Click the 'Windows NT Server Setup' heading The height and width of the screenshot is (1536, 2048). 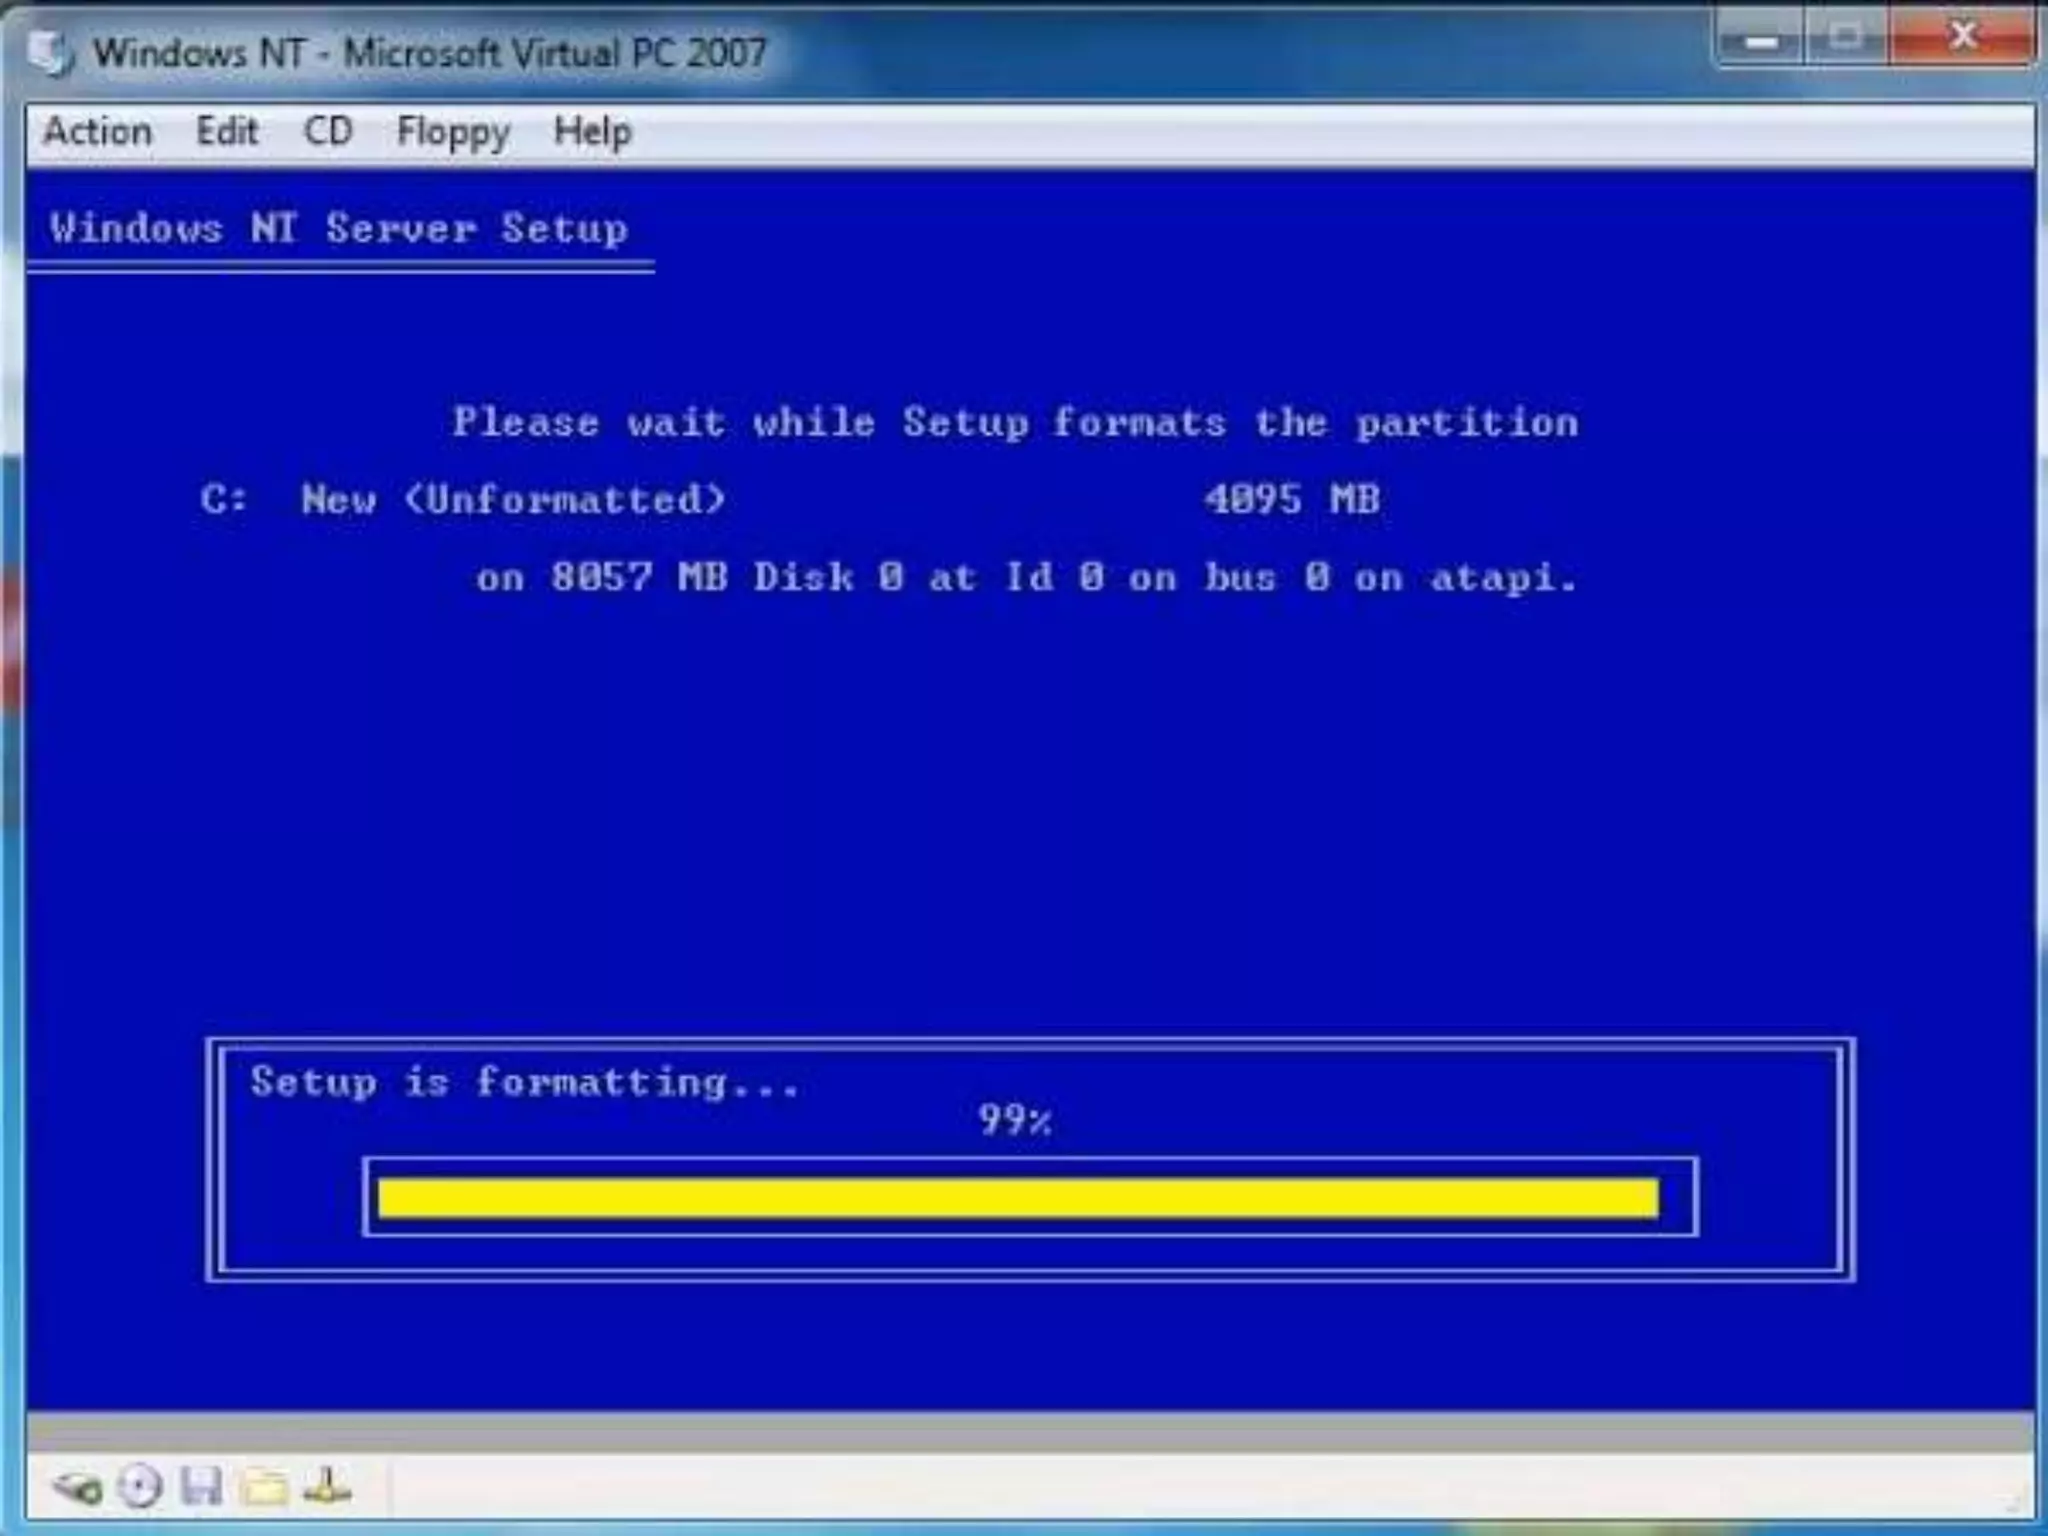[x=339, y=229]
